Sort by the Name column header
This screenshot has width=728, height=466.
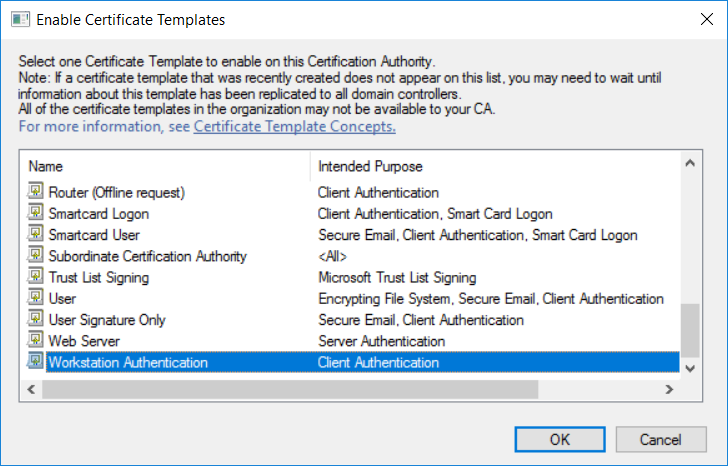[165, 166]
